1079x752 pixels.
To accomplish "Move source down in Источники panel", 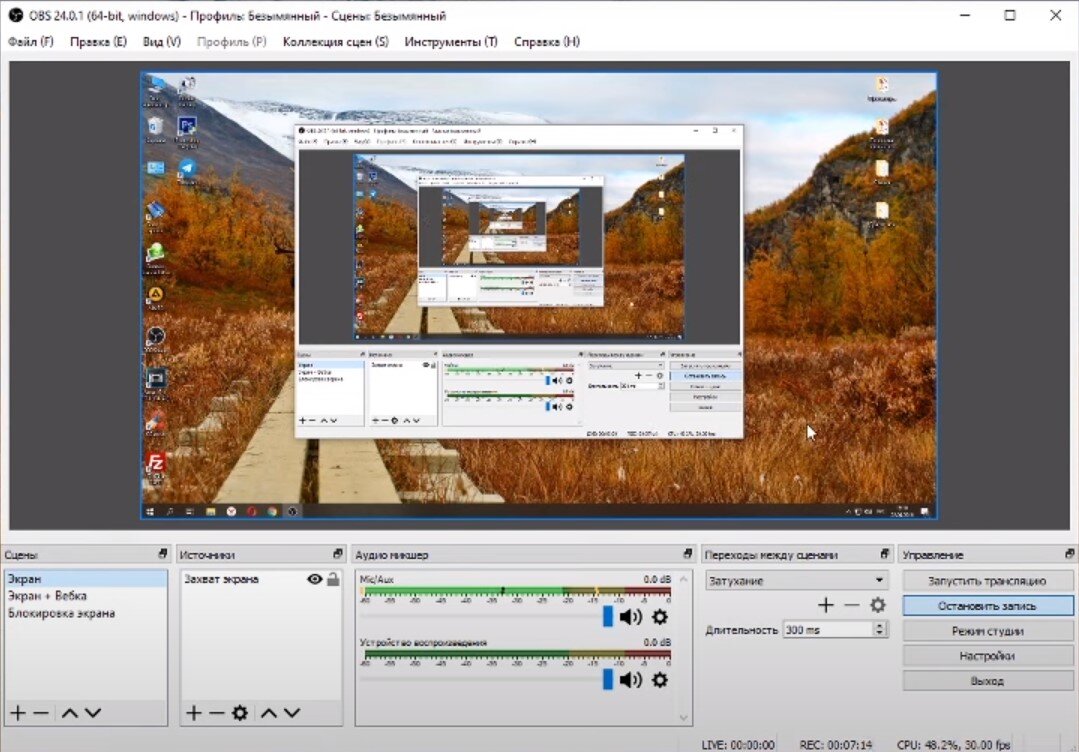I will tap(292, 713).
